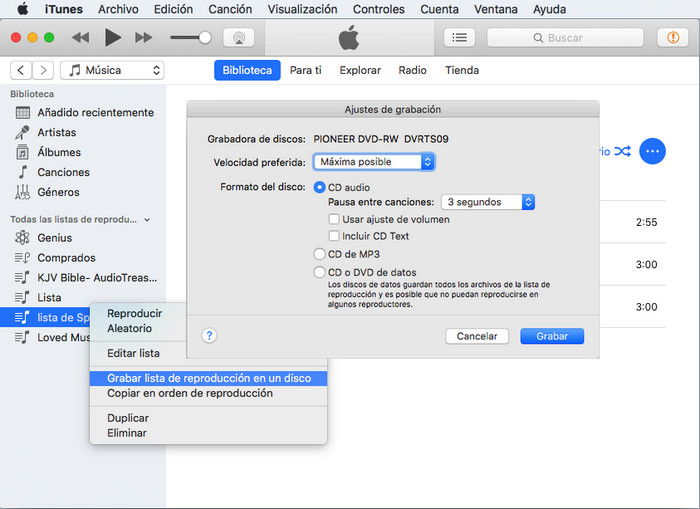Skip to next track with fast-forward button
Screen dimensions: 700x509
143,38
